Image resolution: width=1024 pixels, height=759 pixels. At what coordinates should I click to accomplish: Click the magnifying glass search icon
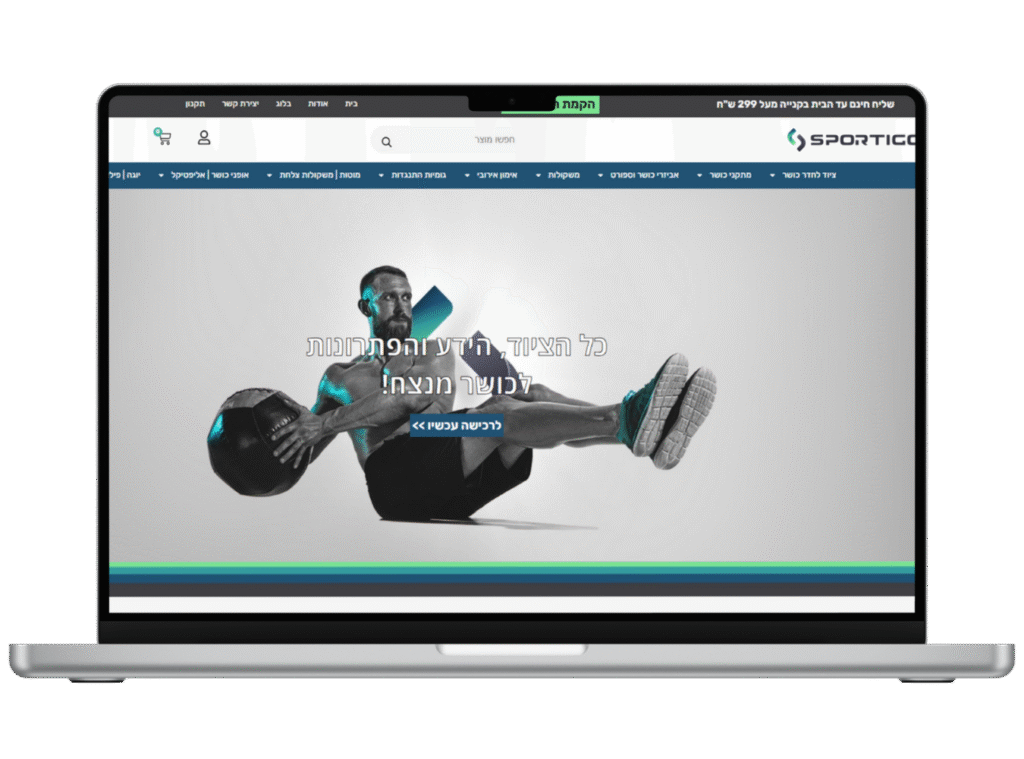tap(386, 142)
